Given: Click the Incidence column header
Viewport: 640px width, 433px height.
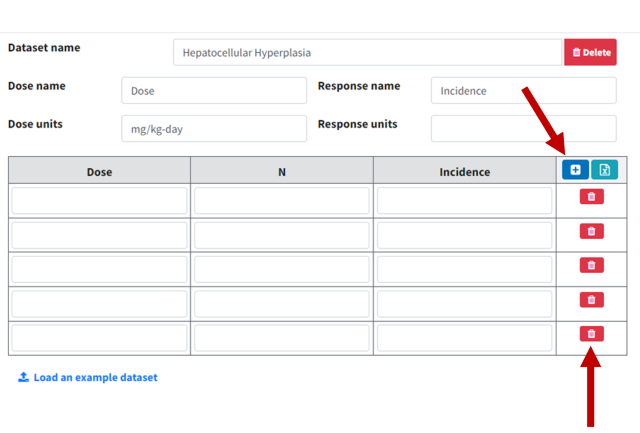Looking at the screenshot, I should (464, 172).
